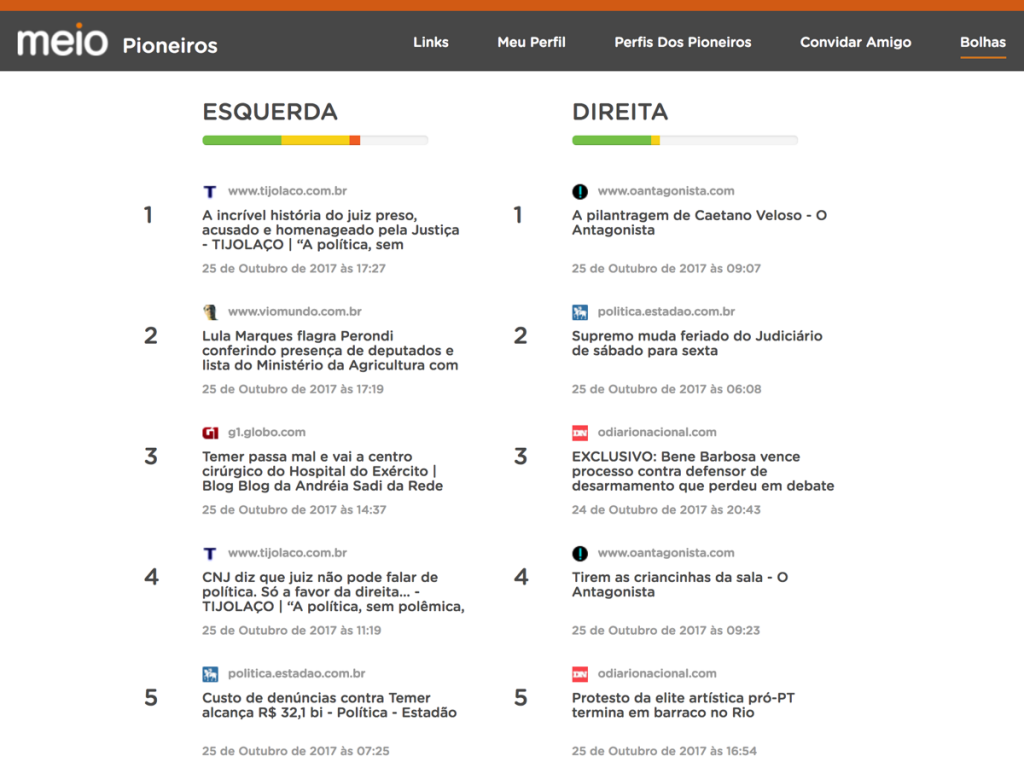Click the date '25 de Outubro de 2017 às 16:54'
The image size is (1024, 768).
664,751
